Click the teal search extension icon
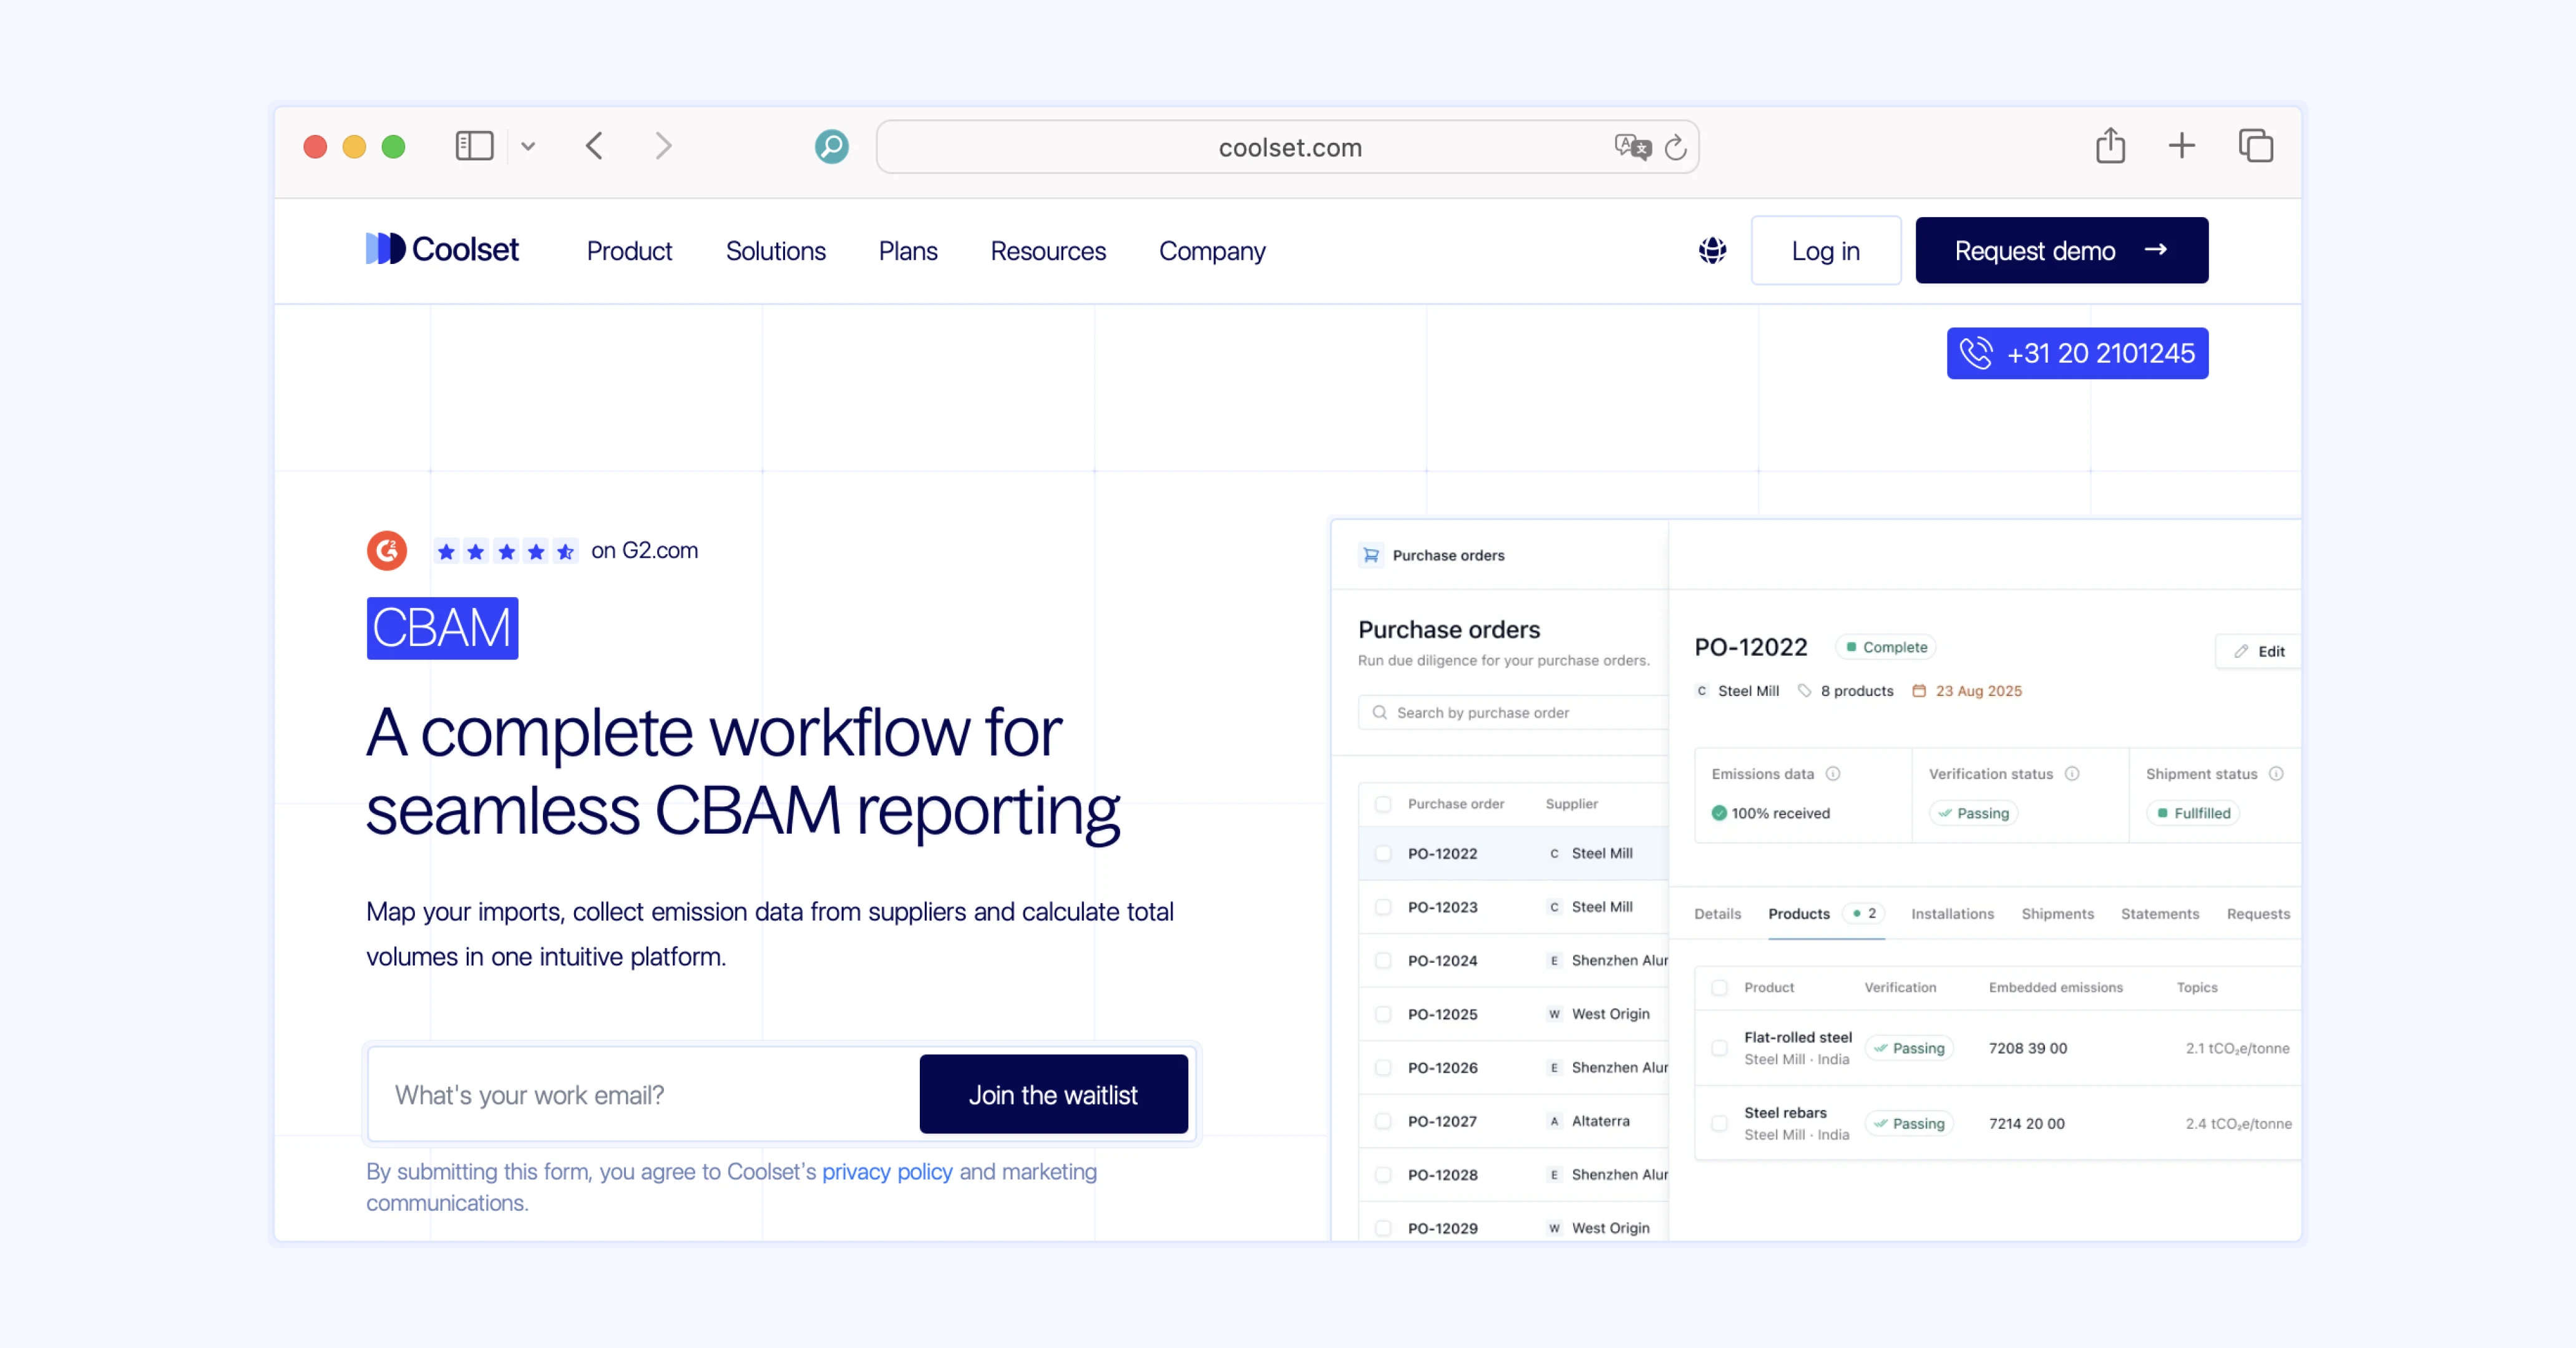 (x=831, y=147)
